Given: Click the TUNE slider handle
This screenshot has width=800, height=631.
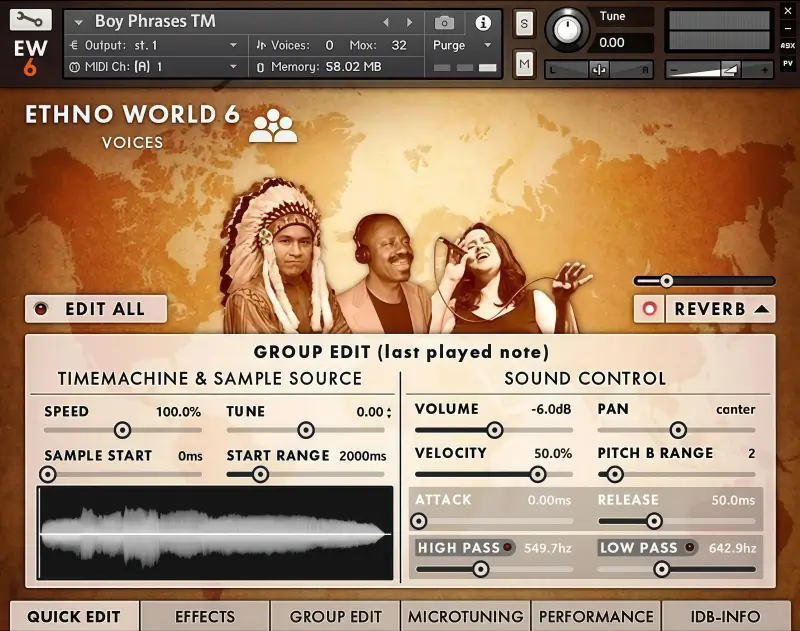Looking at the screenshot, I should 306,430.
